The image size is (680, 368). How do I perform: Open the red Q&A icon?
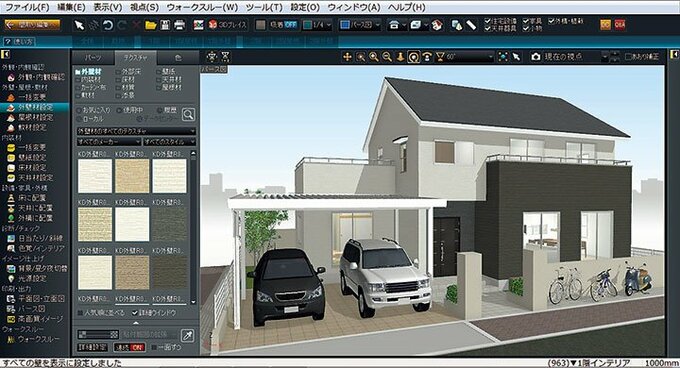coord(620,25)
